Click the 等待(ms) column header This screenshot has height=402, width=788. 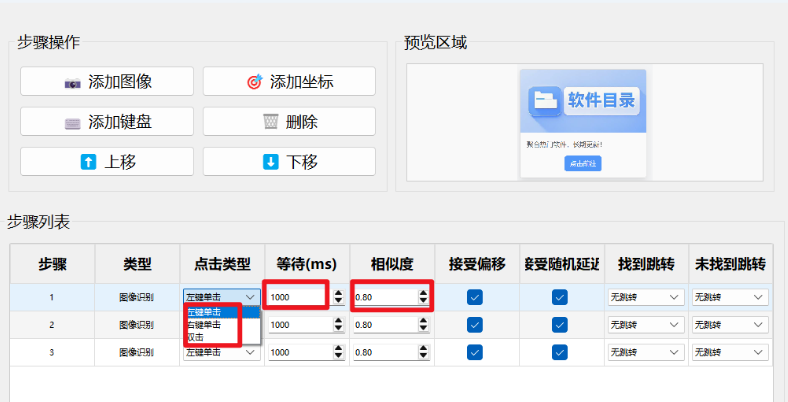pyautogui.click(x=307, y=264)
